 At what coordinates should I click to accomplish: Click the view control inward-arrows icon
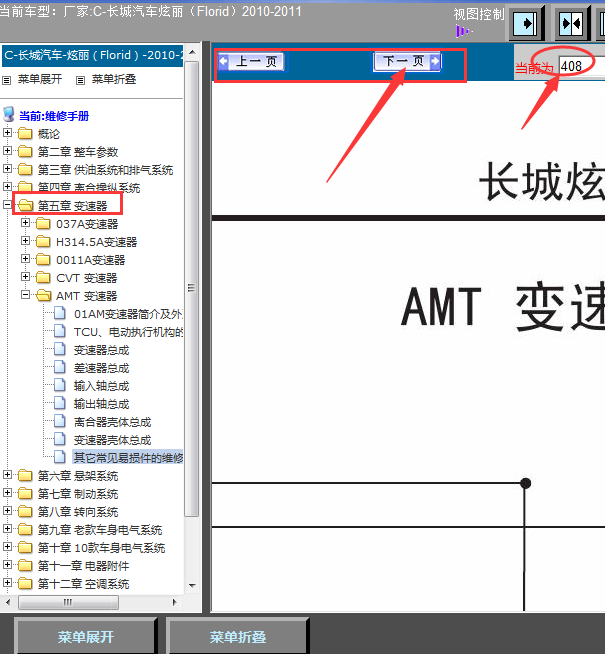(x=571, y=23)
